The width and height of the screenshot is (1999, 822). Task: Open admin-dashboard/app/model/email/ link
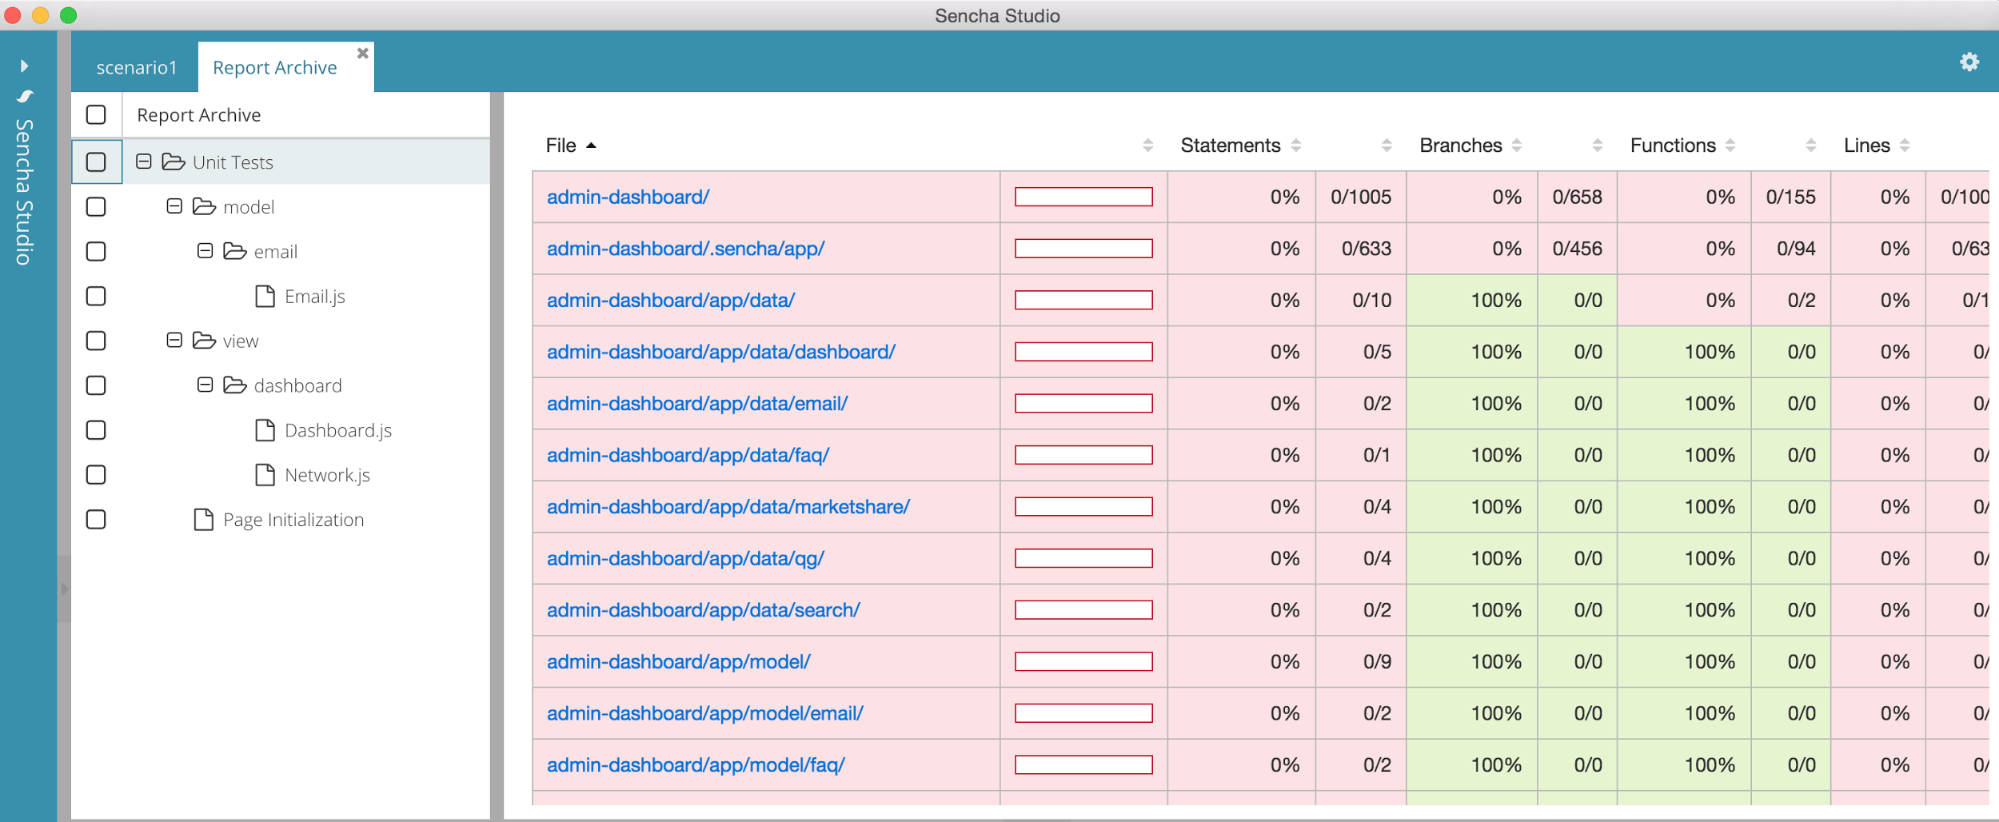[x=705, y=713]
